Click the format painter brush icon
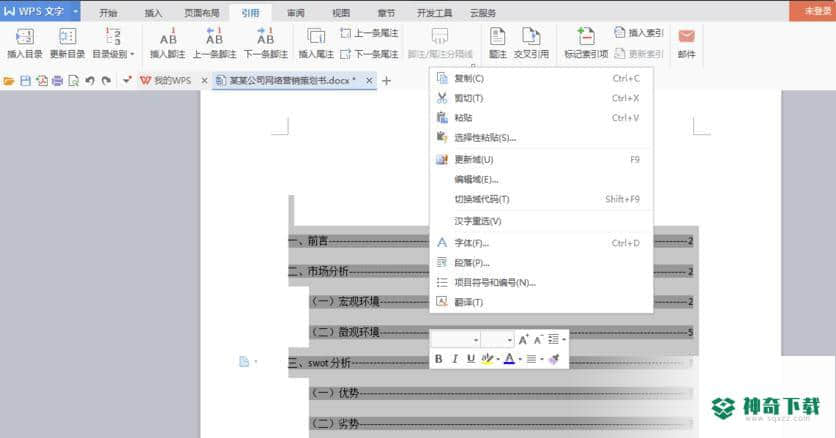Image resolution: width=836 pixels, height=438 pixels. (x=554, y=359)
